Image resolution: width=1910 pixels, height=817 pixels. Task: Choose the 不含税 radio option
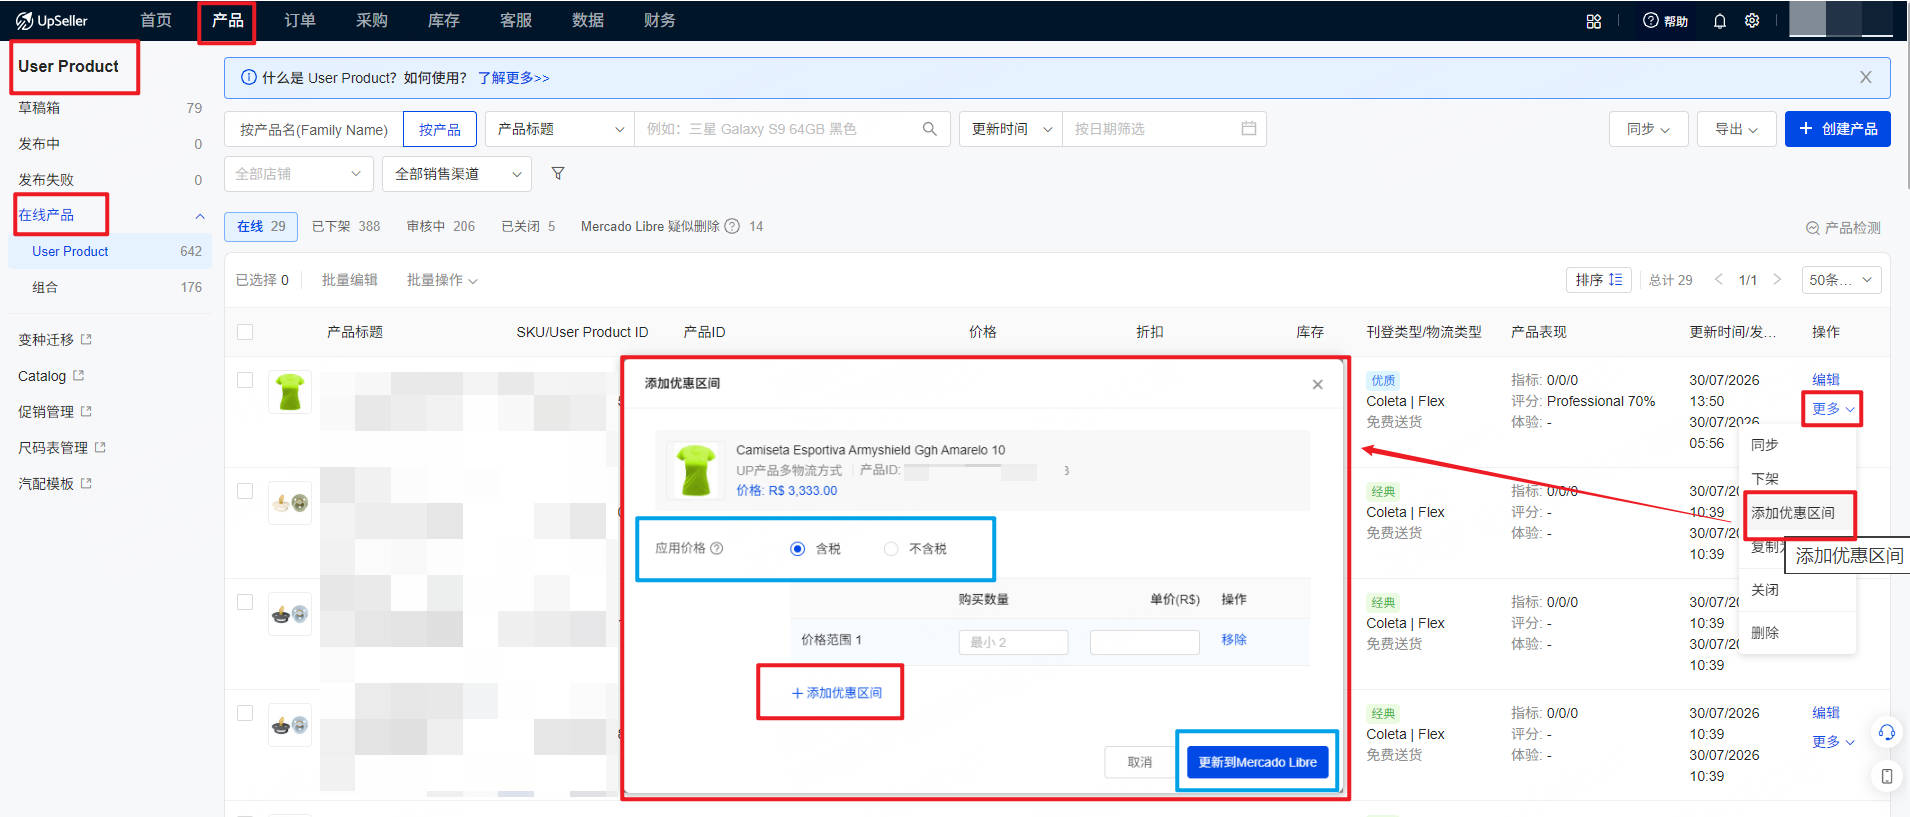[891, 549]
